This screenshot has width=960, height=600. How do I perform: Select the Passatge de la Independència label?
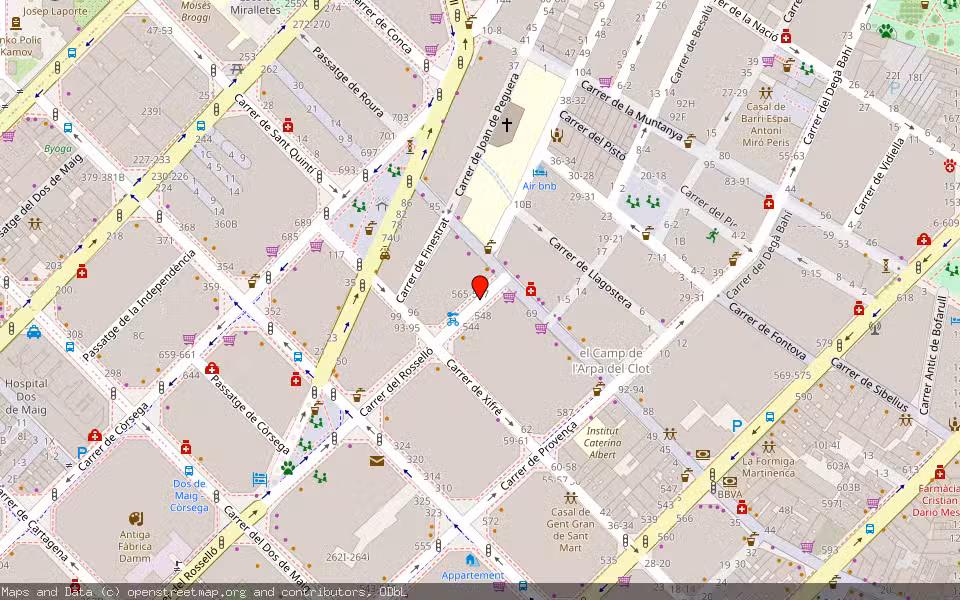(x=138, y=304)
